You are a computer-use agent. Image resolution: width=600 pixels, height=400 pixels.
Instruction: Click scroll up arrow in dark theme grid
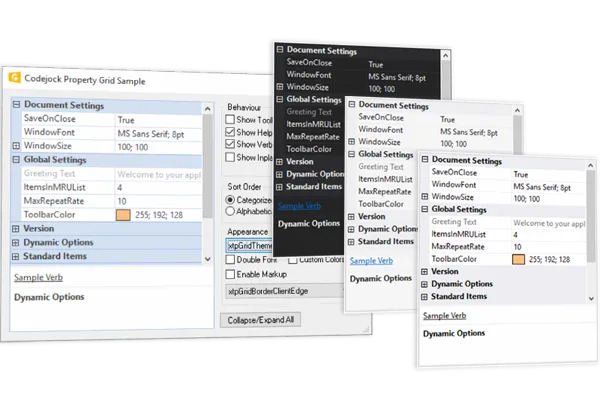coord(445,56)
